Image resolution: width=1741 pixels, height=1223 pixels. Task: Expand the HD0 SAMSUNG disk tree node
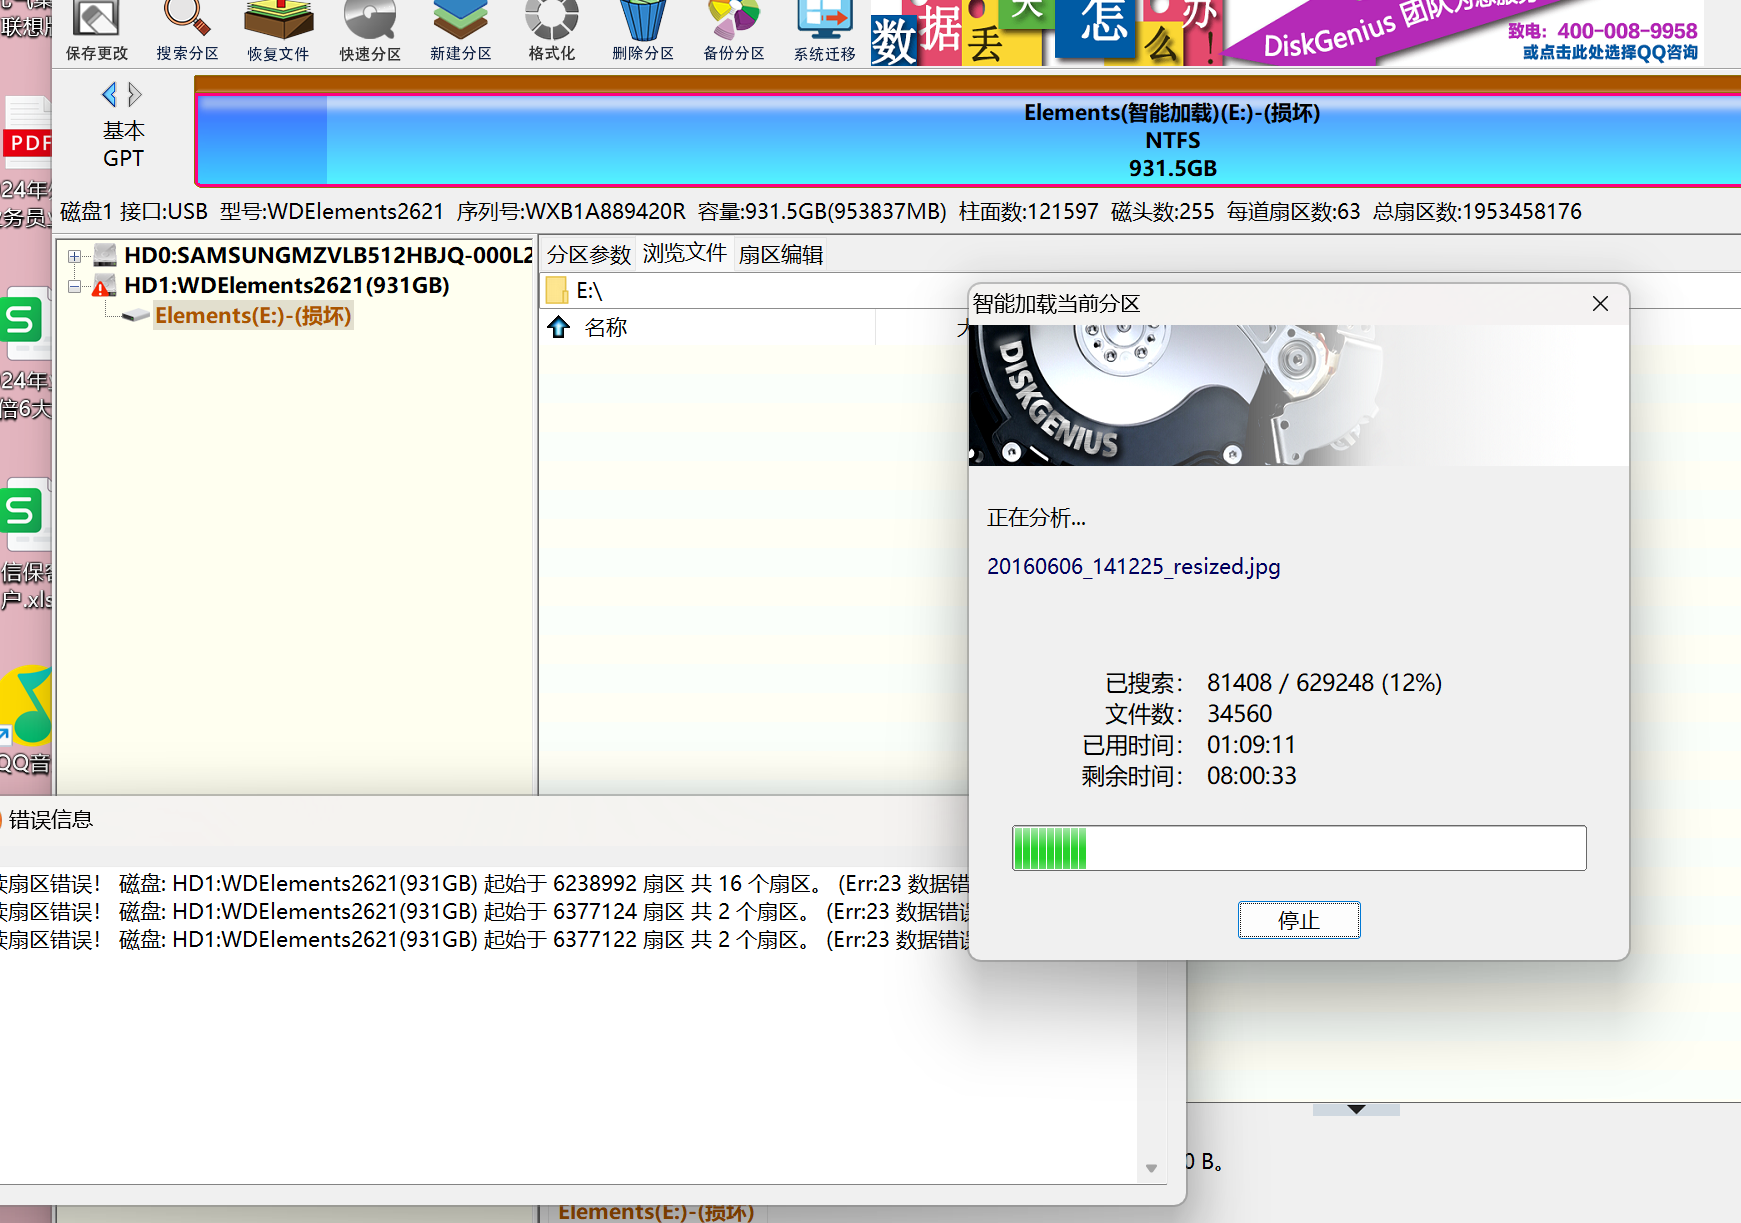click(x=74, y=256)
